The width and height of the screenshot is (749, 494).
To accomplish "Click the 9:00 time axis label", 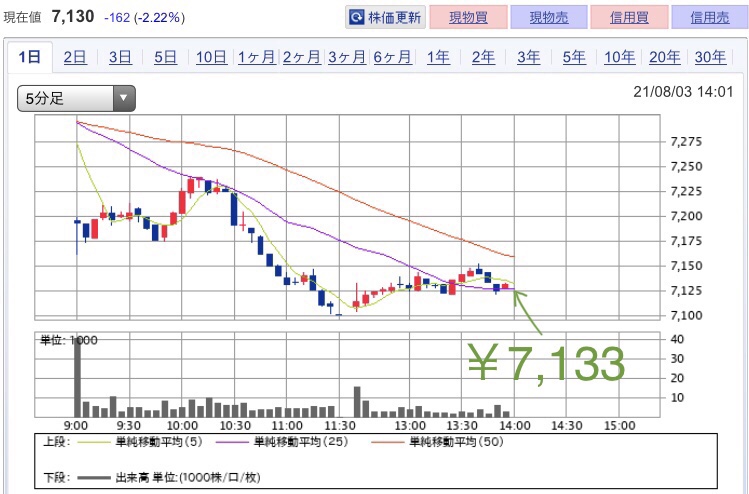I will tap(76, 425).
